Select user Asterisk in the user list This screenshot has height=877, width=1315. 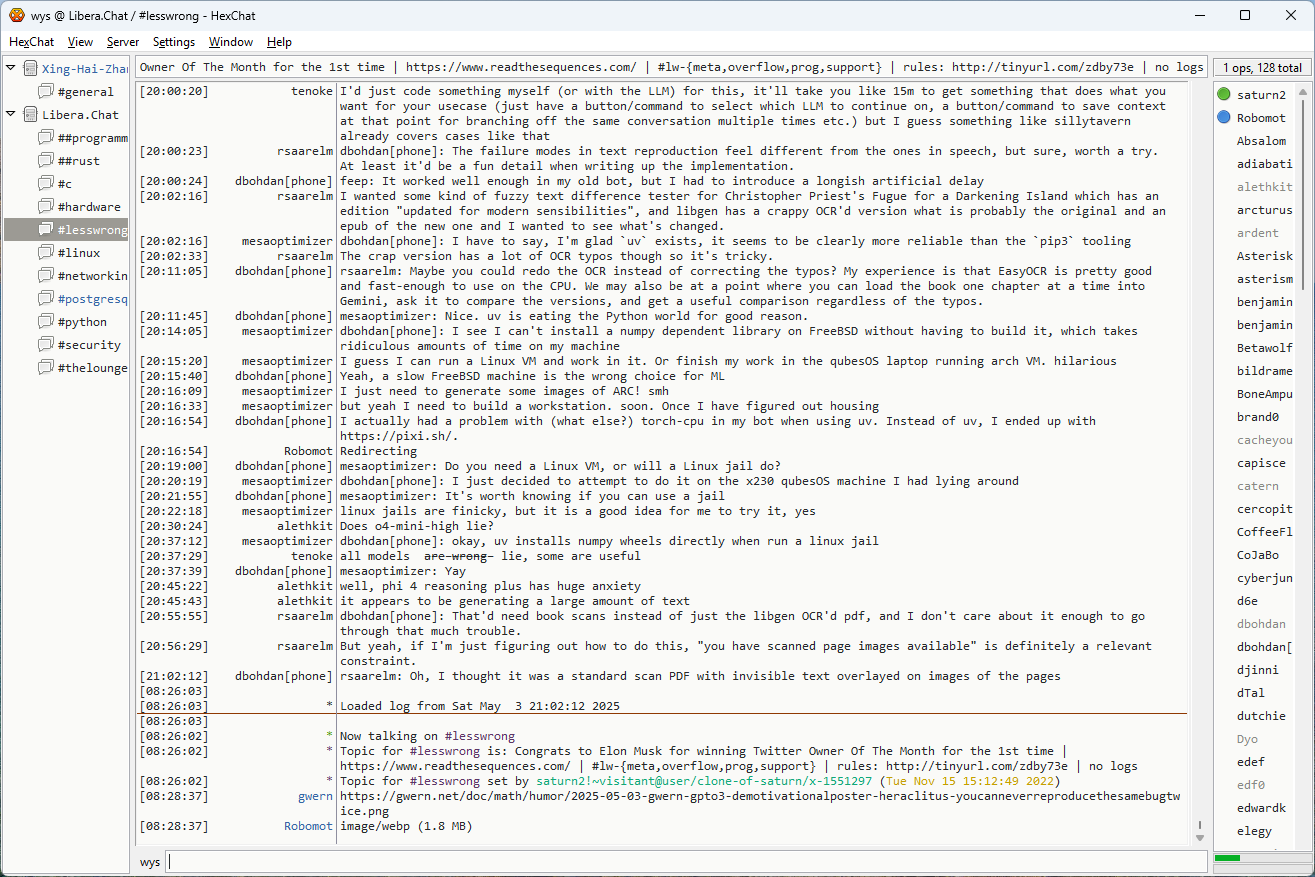[1264, 256]
